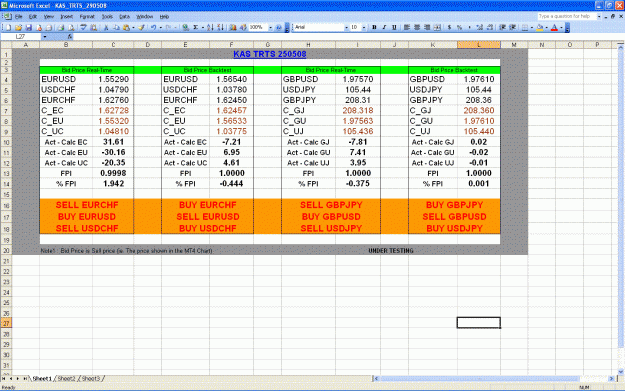Image resolution: width=625 pixels, height=391 pixels.
Task: Save the workbook via floppy icon
Action: pyautogui.click(x=29, y=28)
